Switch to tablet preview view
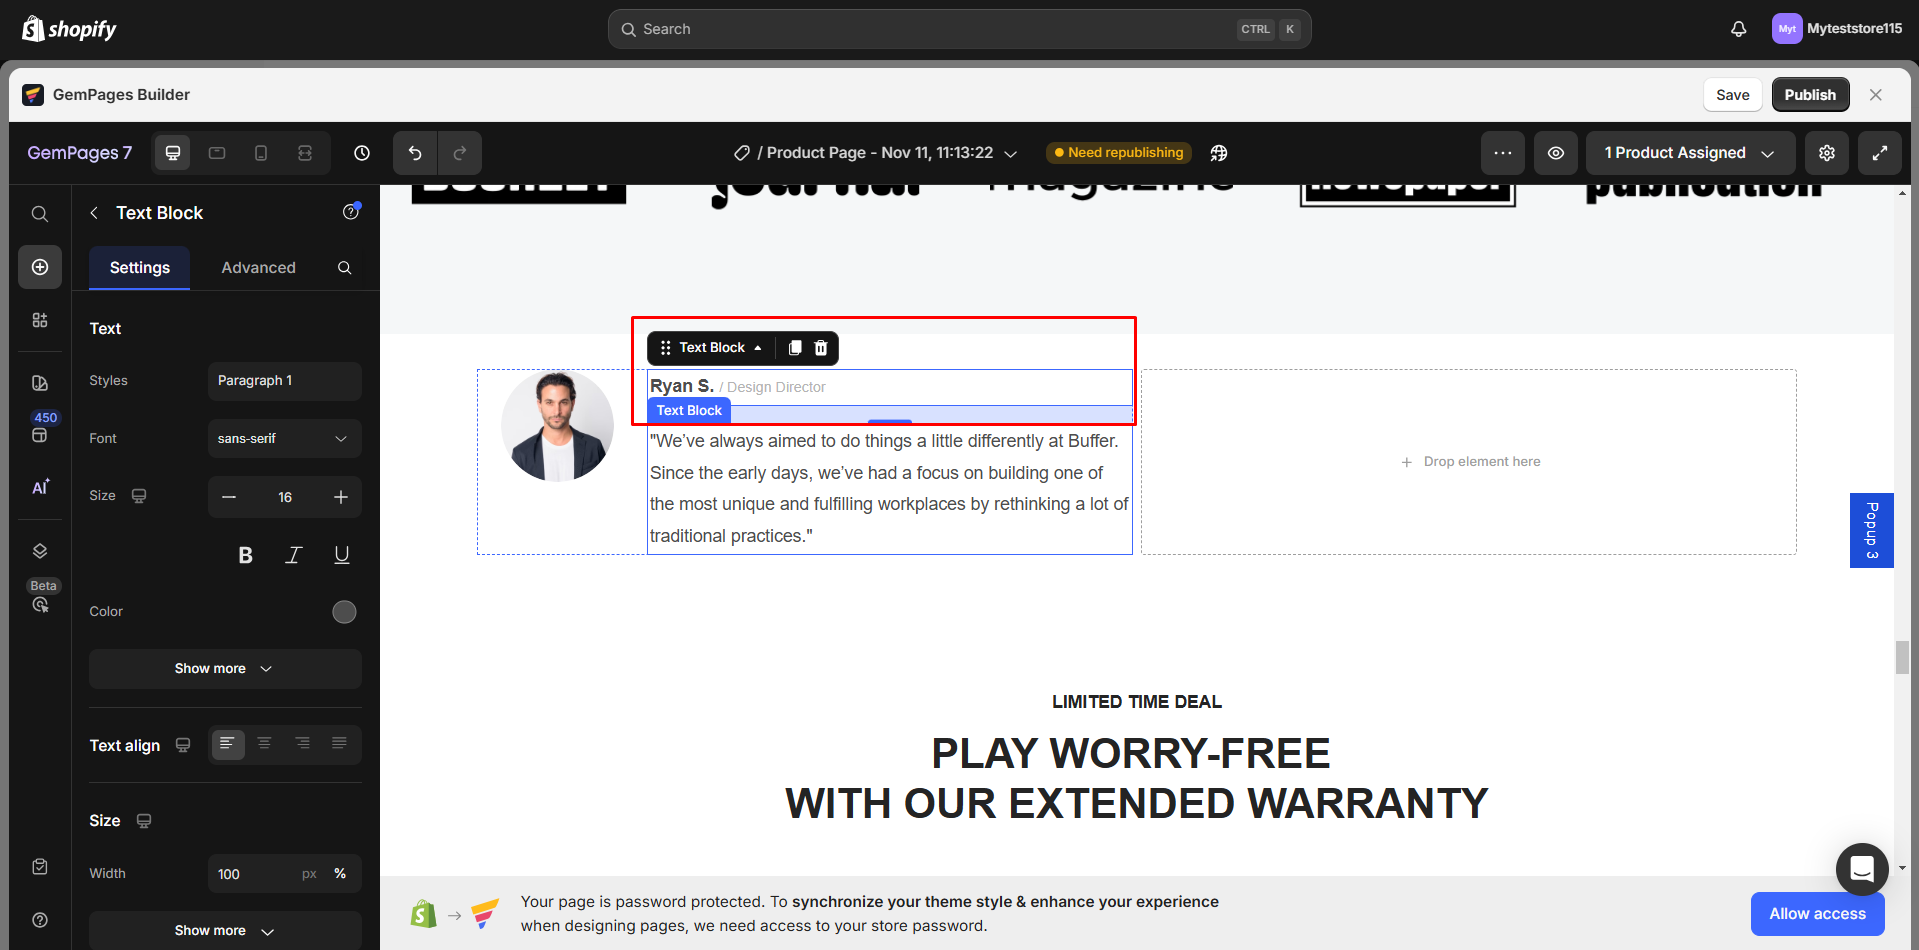This screenshot has width=1919, height=950. click(x=217, y=152)
